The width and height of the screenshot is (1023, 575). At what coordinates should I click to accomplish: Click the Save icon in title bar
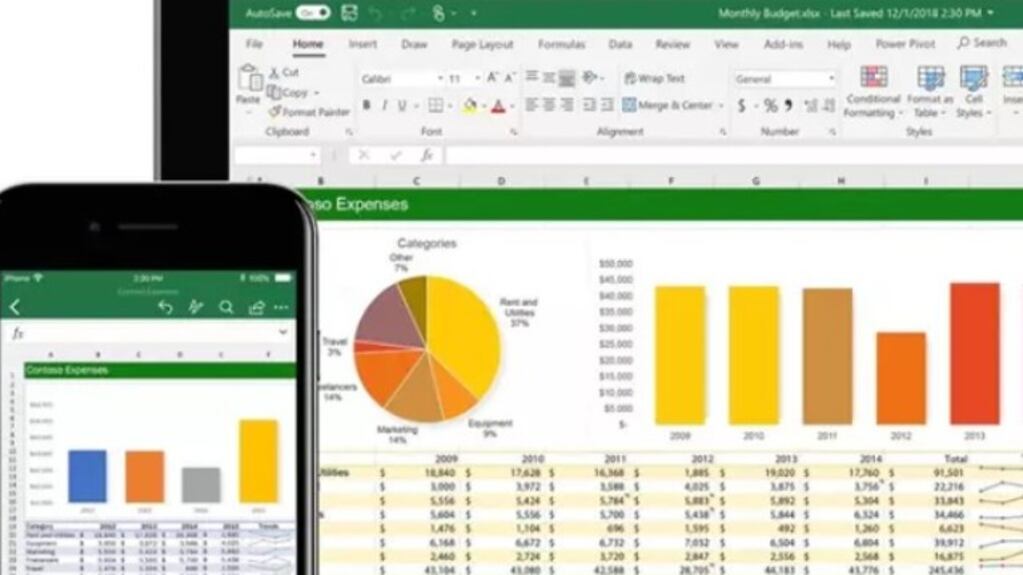(349, 13)
